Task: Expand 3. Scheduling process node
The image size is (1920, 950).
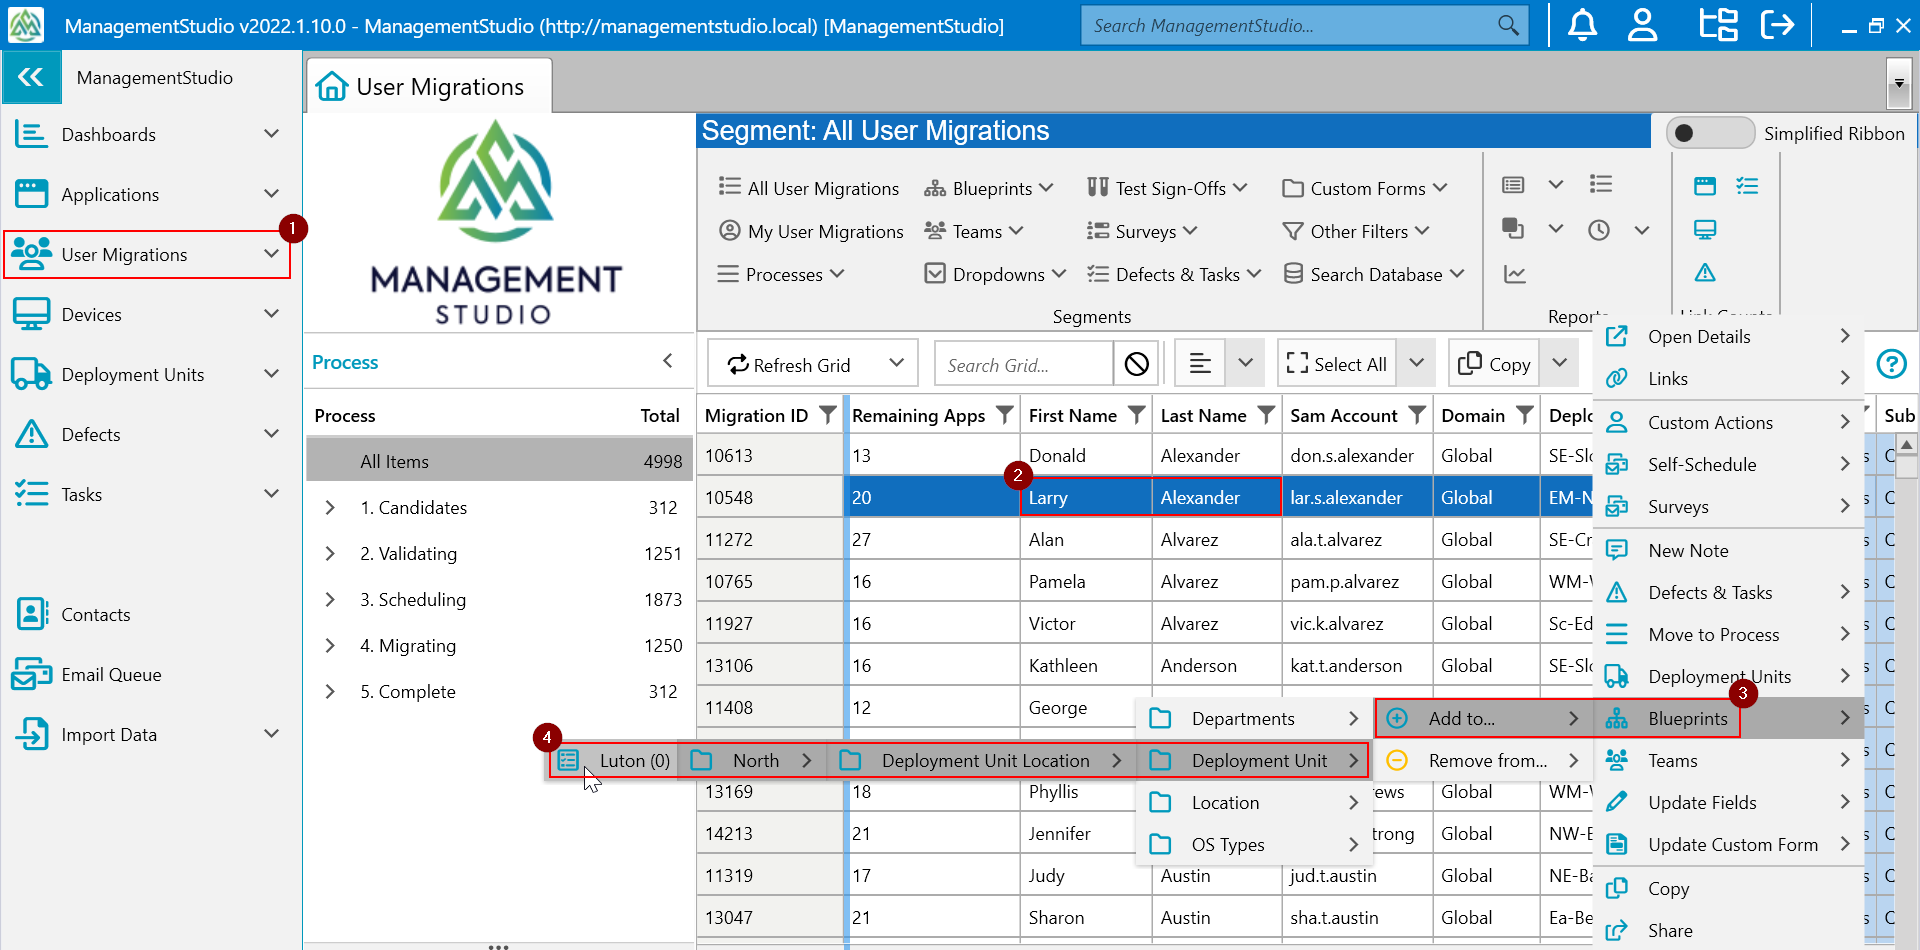Action: point(330,600)
